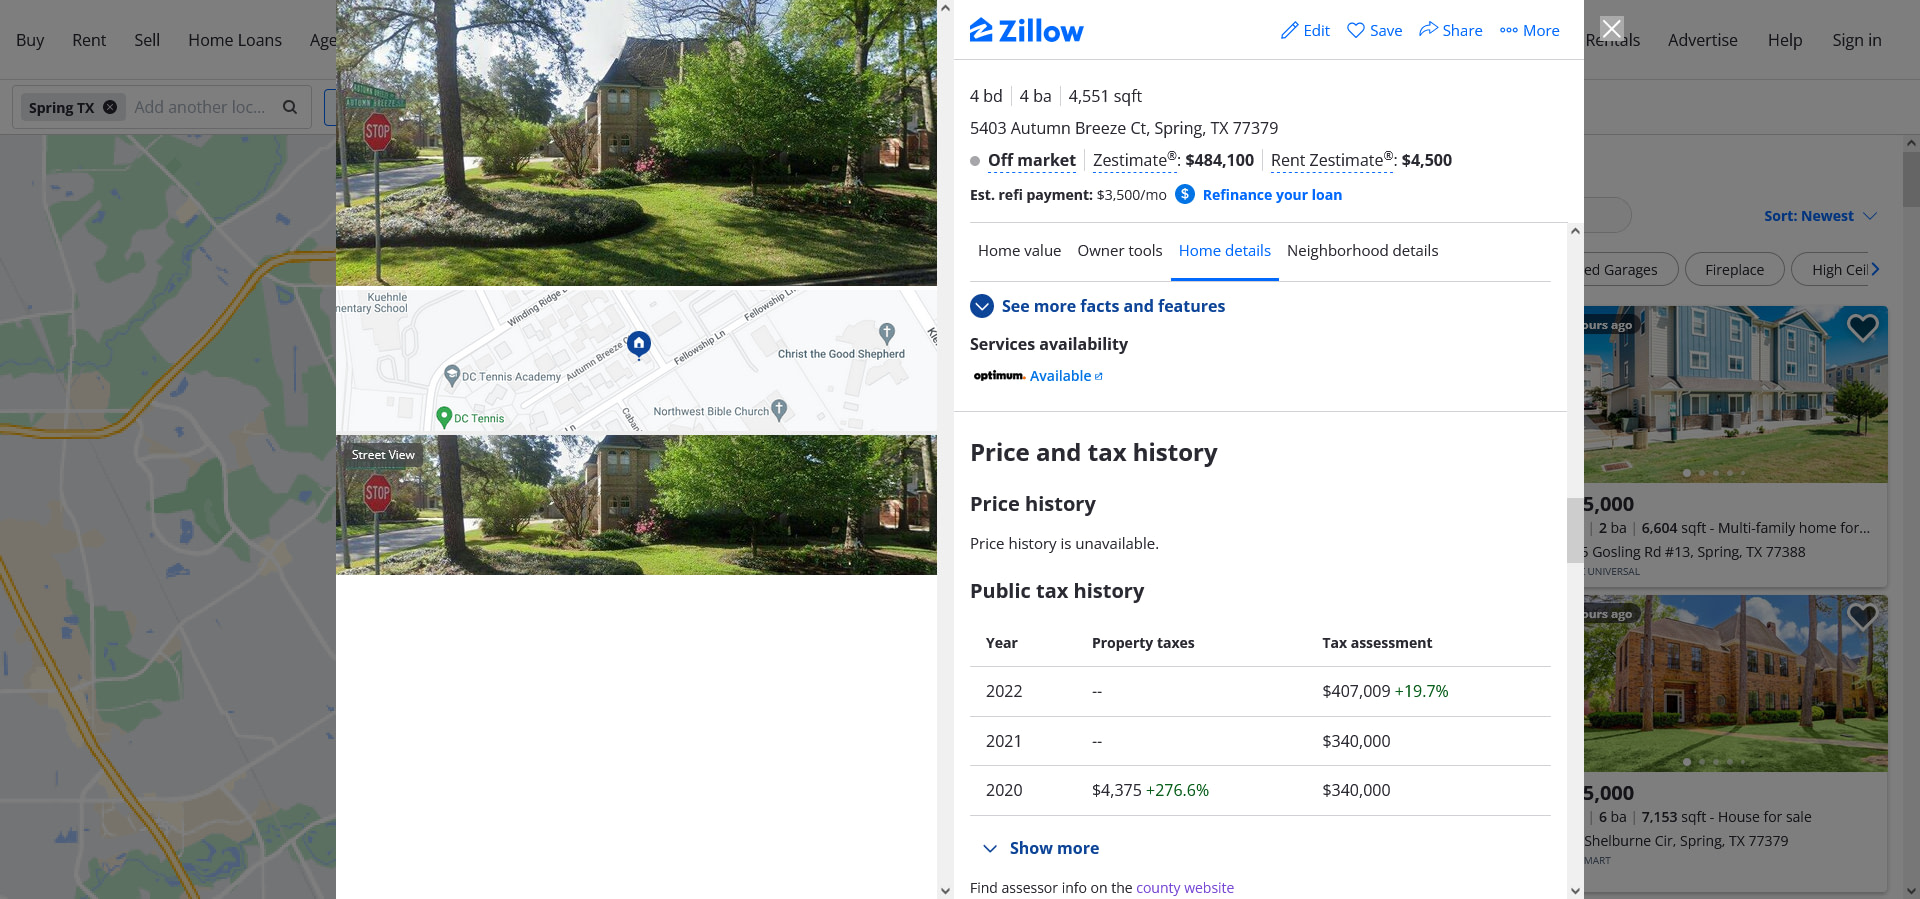The height and width of the screenshot is (899, 1920).
Task: Click the Zillow logo
Action: tap(1026, 31)
